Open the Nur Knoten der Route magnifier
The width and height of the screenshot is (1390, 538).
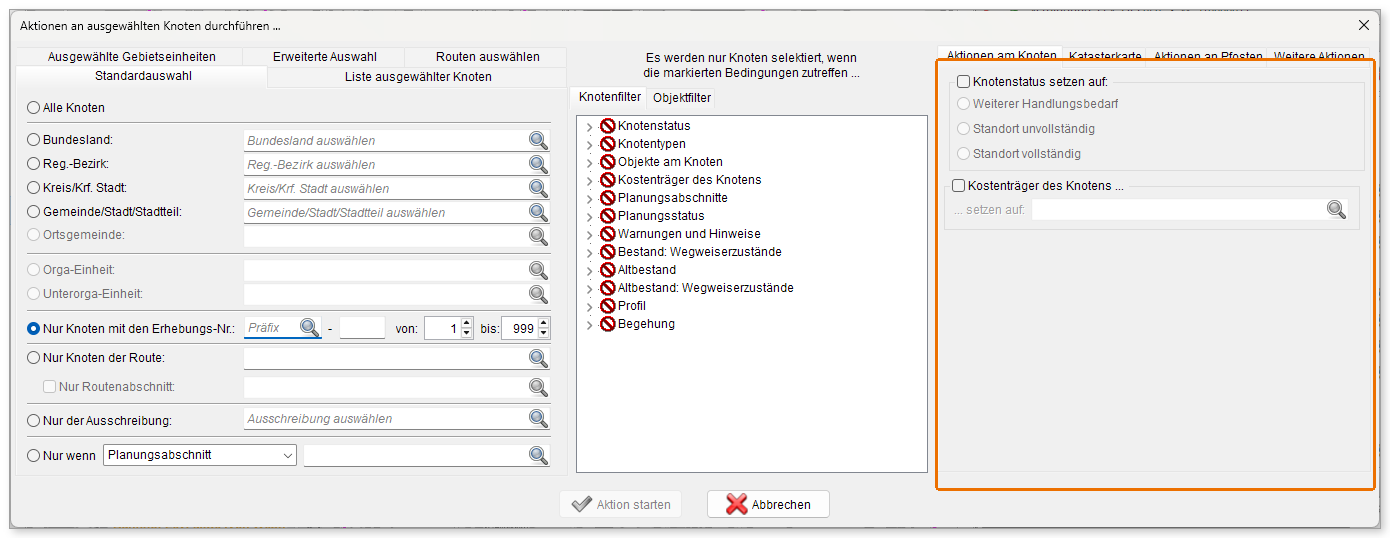coord(538,358)
